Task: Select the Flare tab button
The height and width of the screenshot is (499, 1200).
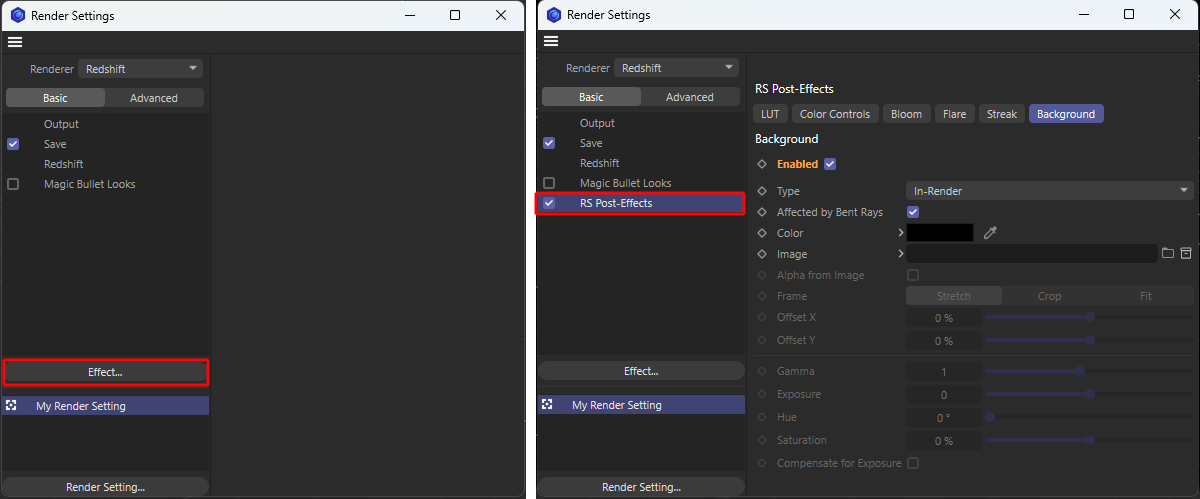Action: [x=954, y=114]
